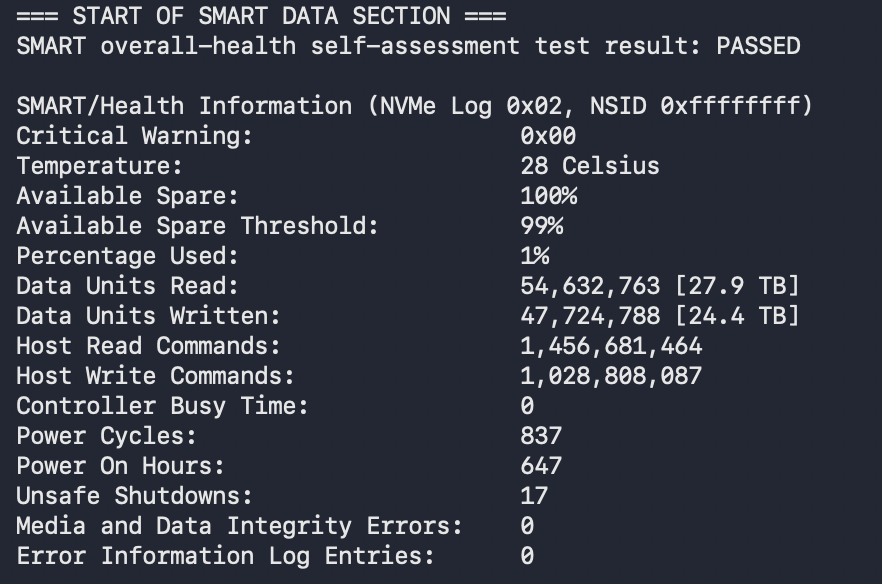
Task: Click the Percentage Used value 1%
Action: click(534, 256)
